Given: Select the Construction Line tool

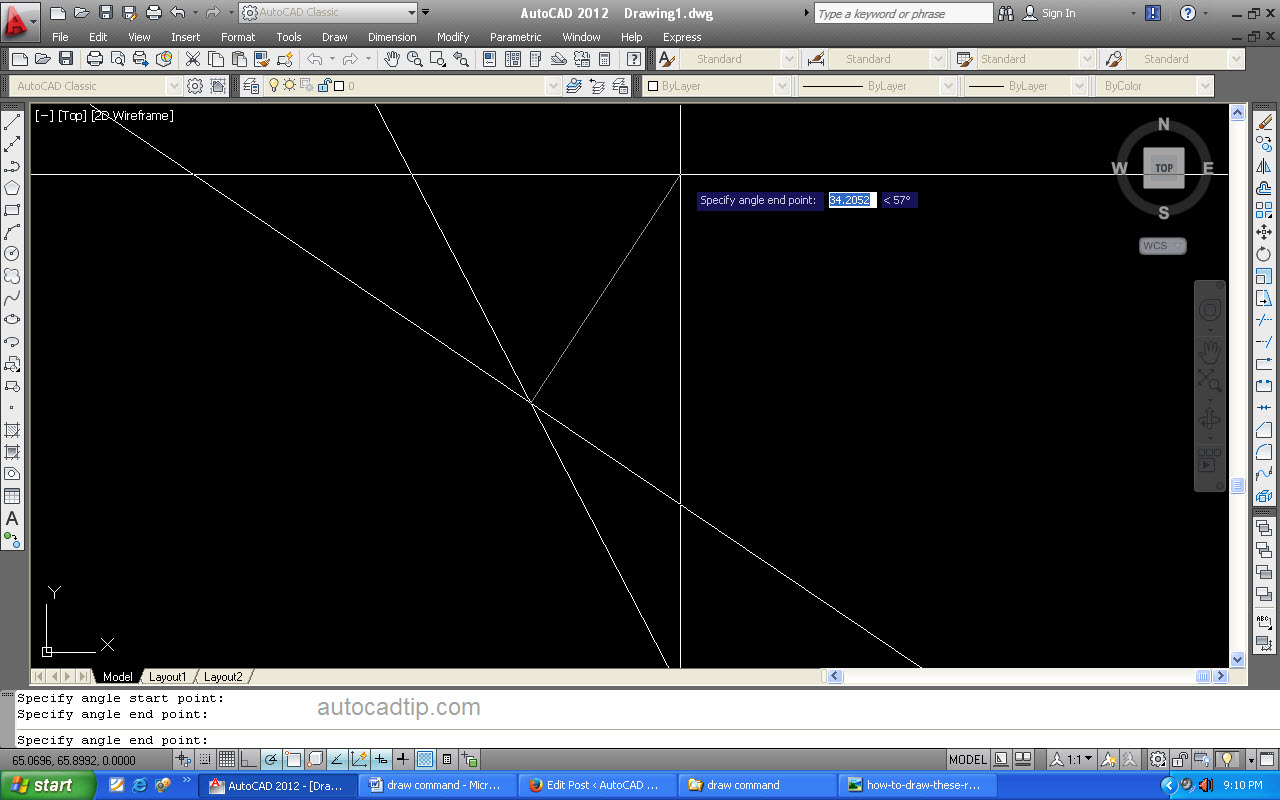Looking at the screenshot, I should (x=12, y=145).
